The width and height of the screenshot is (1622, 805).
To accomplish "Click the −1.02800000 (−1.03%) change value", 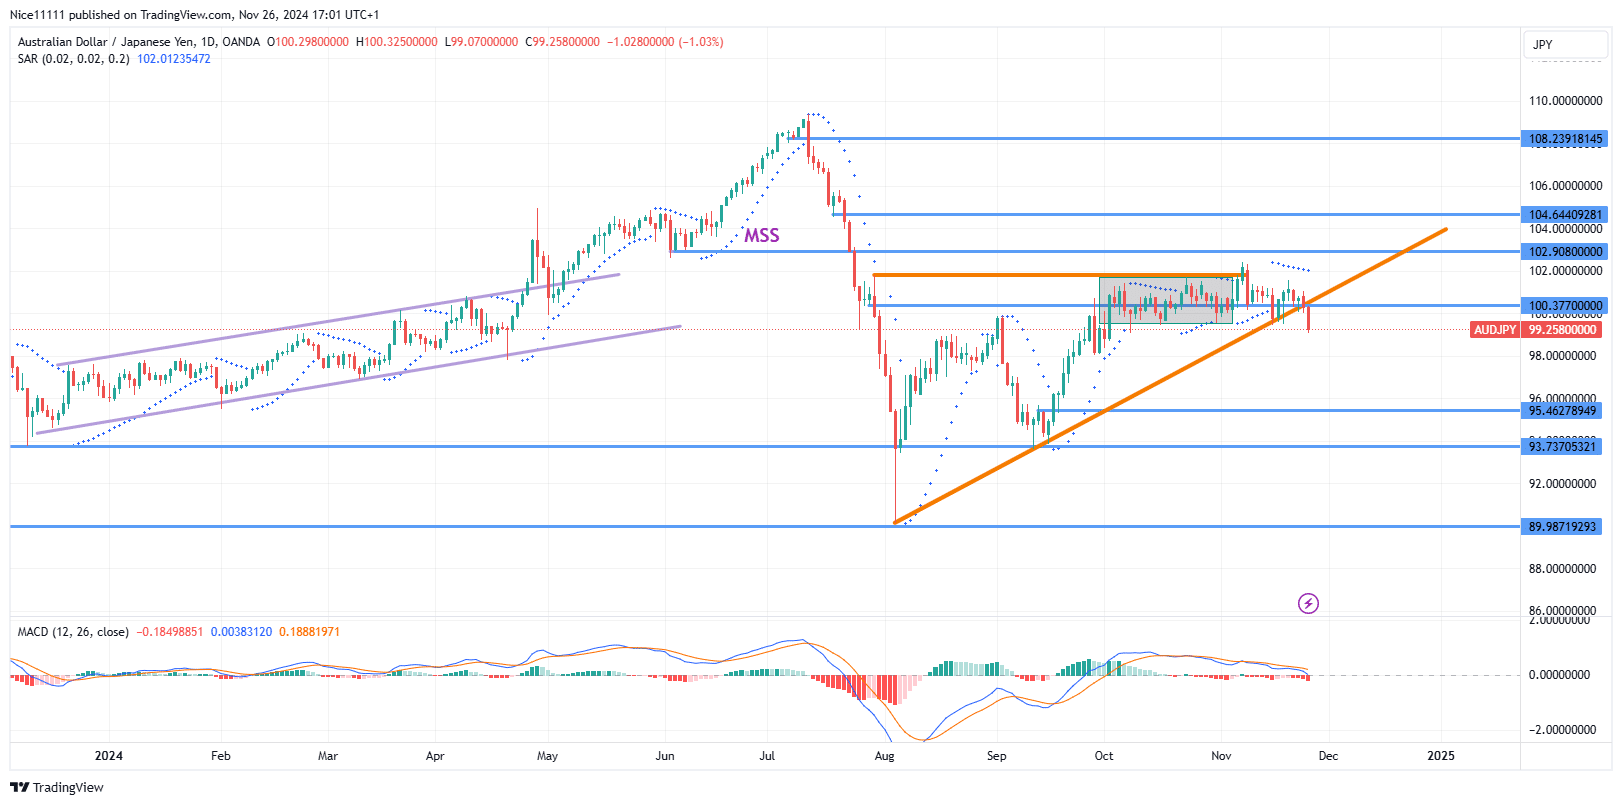I will click(665, 42).
